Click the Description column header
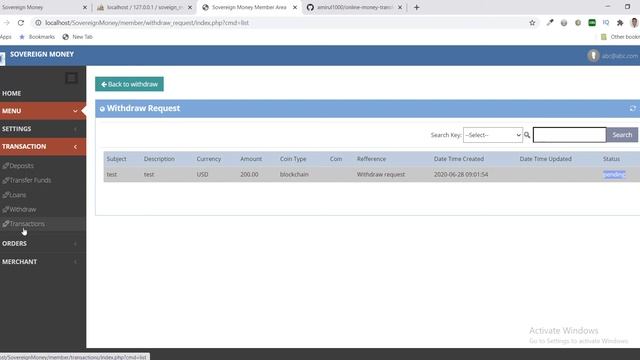Viewport: 640px width, 360px height. (159, 159)
